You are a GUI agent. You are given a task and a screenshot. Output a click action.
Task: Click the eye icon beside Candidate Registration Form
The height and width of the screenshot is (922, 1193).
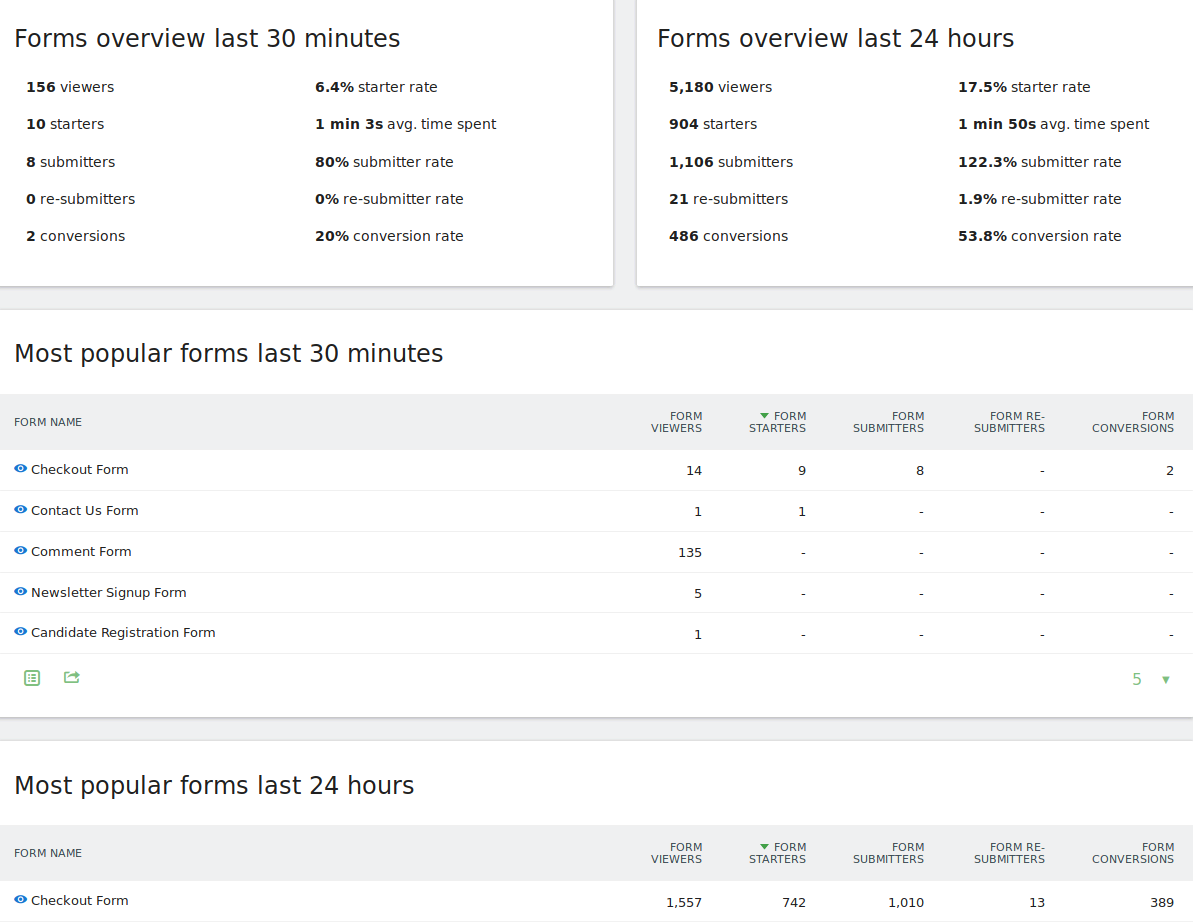coord(20,632)
